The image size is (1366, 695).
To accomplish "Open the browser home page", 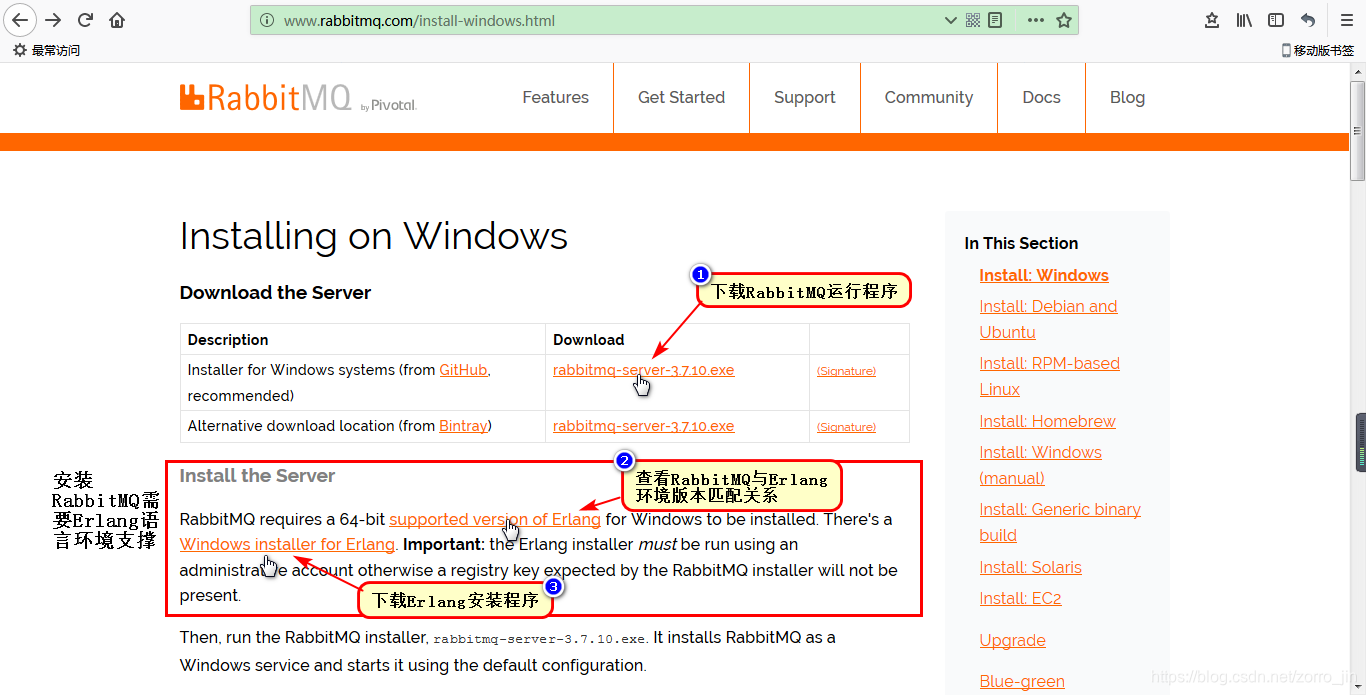I will click(117, 20).
